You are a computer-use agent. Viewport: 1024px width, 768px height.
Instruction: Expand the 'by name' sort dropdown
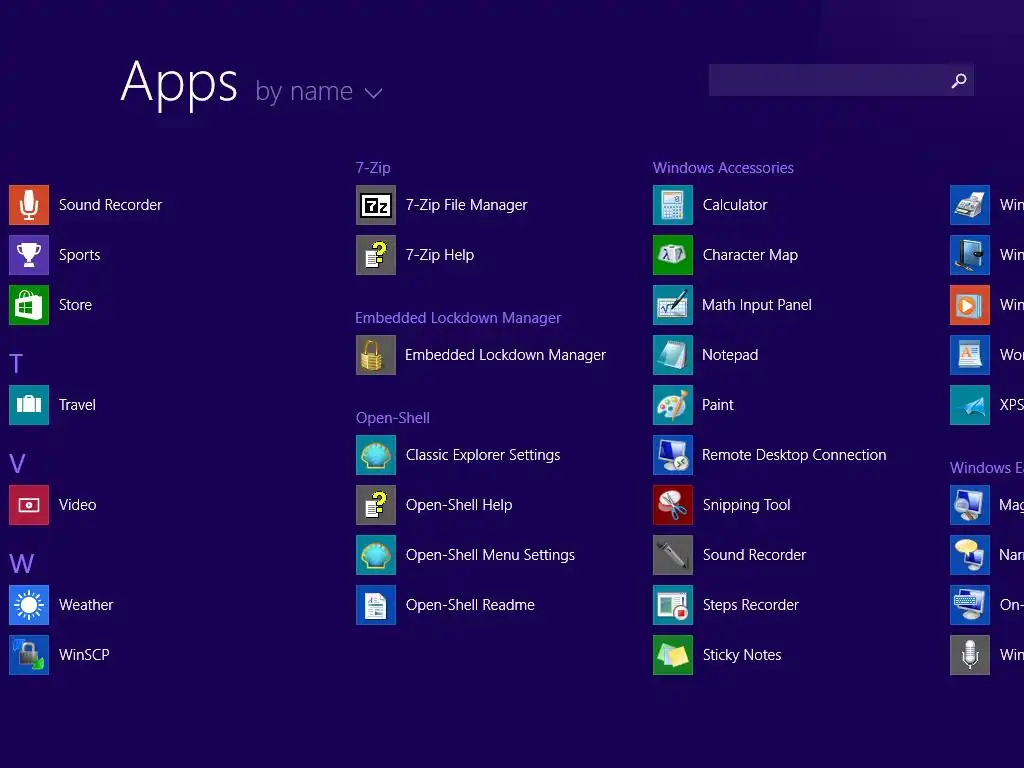319,91
